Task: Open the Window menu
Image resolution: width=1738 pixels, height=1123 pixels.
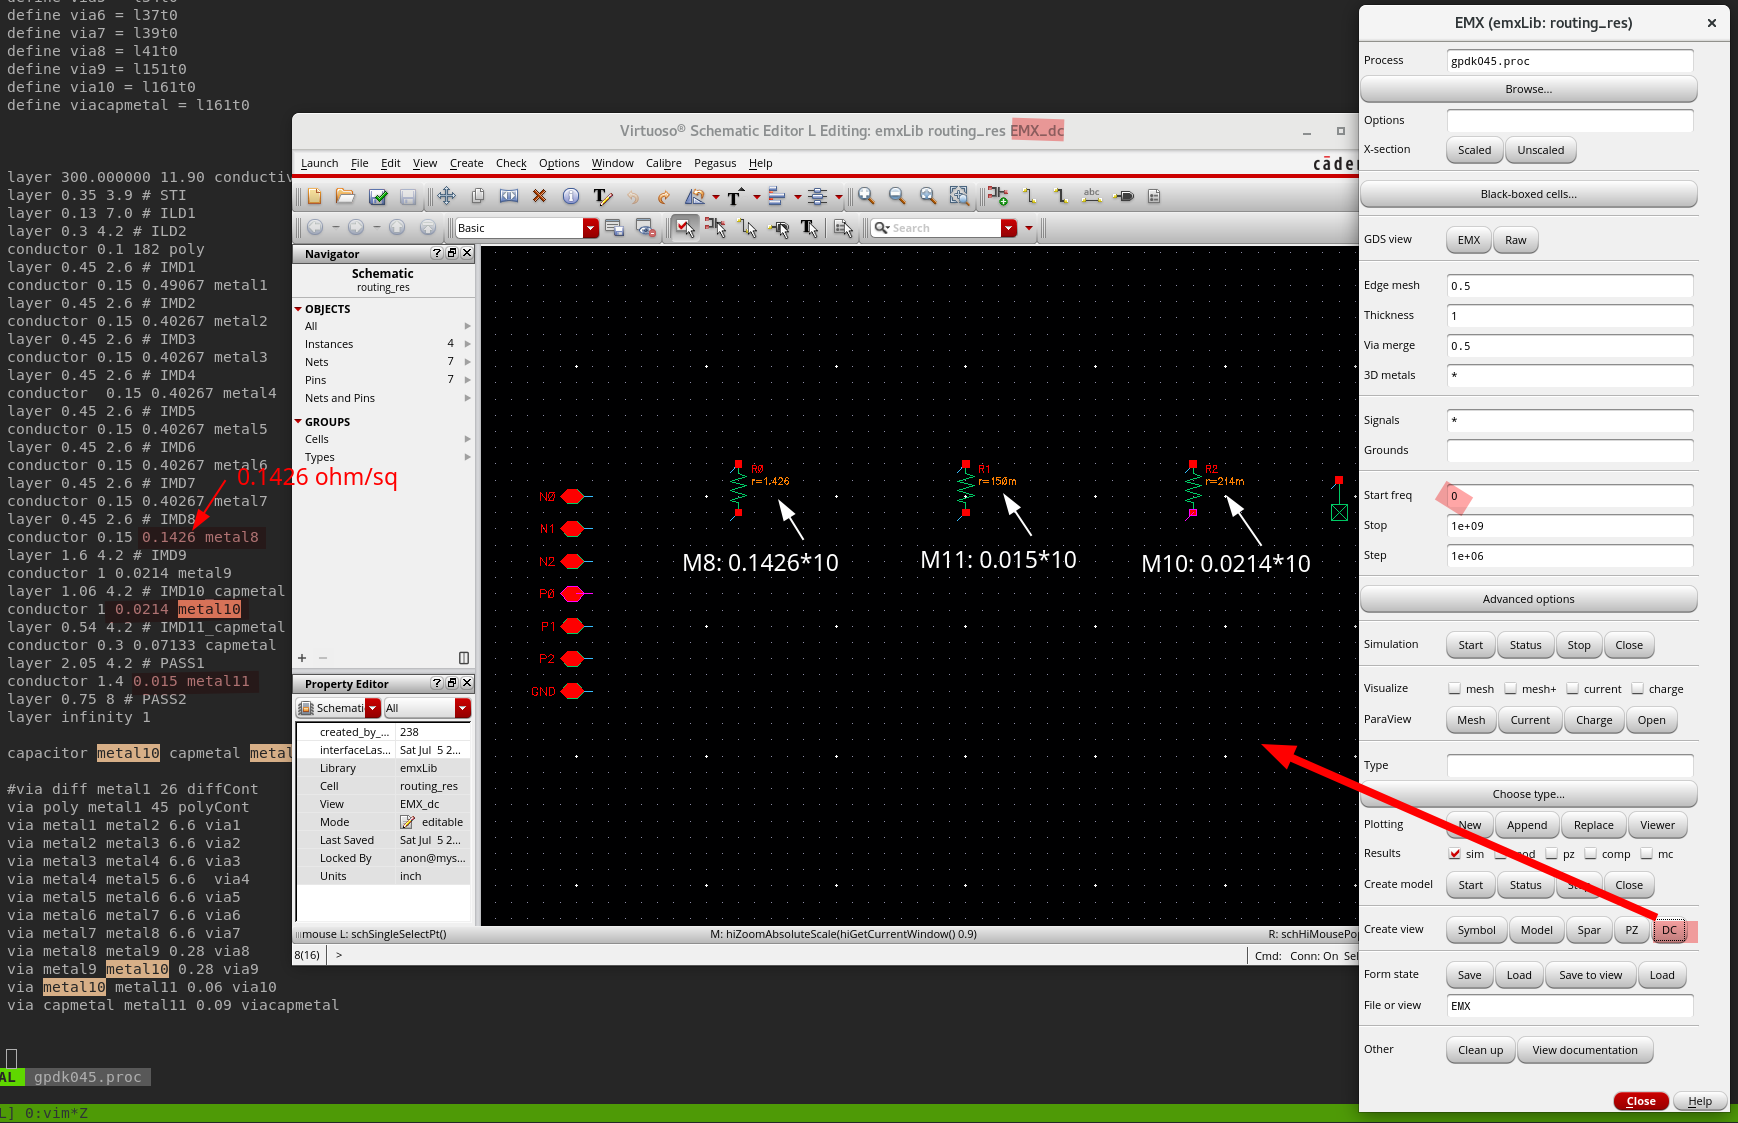Action: [x=613, y=163]
